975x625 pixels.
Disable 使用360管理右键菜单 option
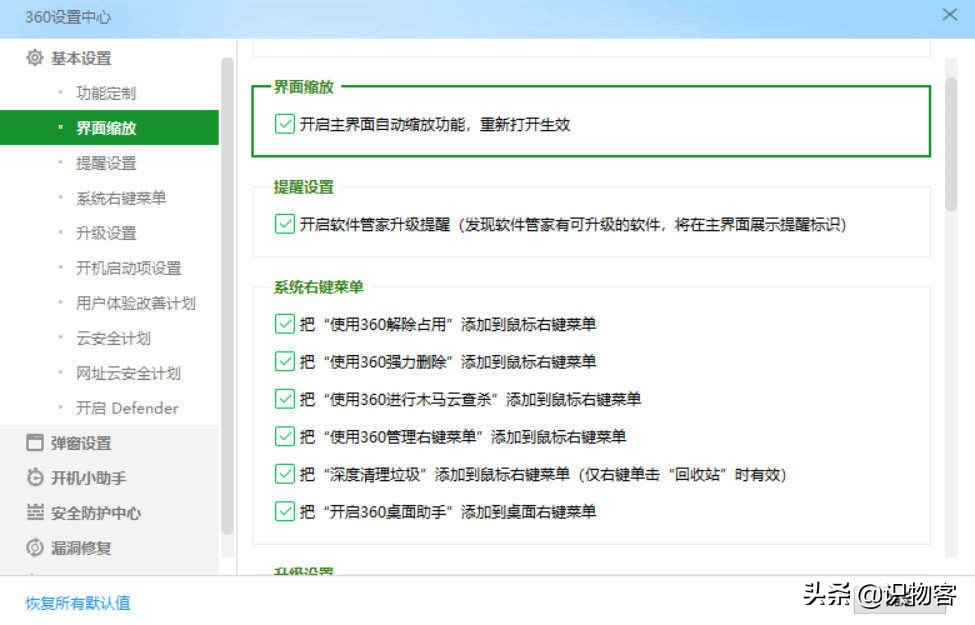coord(284,436)
